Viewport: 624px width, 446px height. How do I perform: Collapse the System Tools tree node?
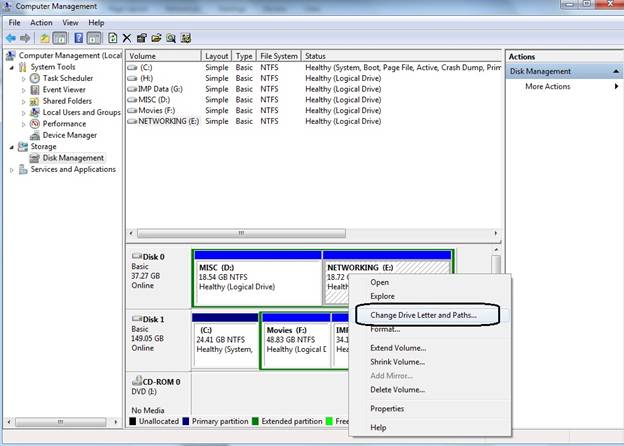pos(11,68)
